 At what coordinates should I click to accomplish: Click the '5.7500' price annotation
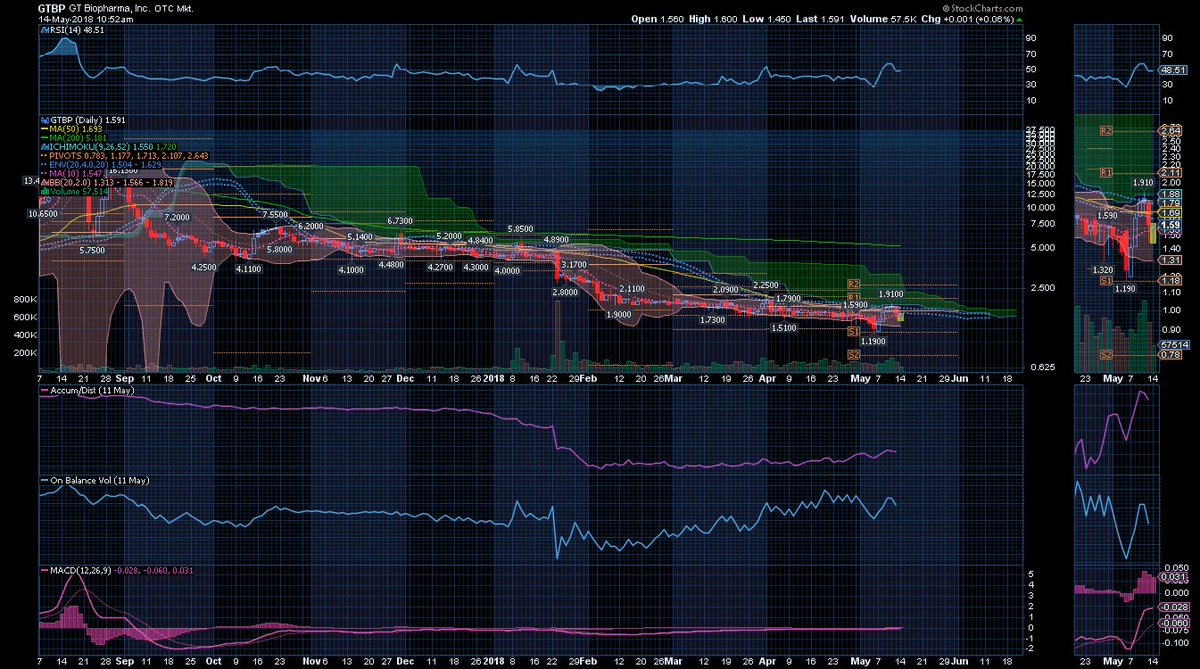pyautogui.click(x=90, y=252)
